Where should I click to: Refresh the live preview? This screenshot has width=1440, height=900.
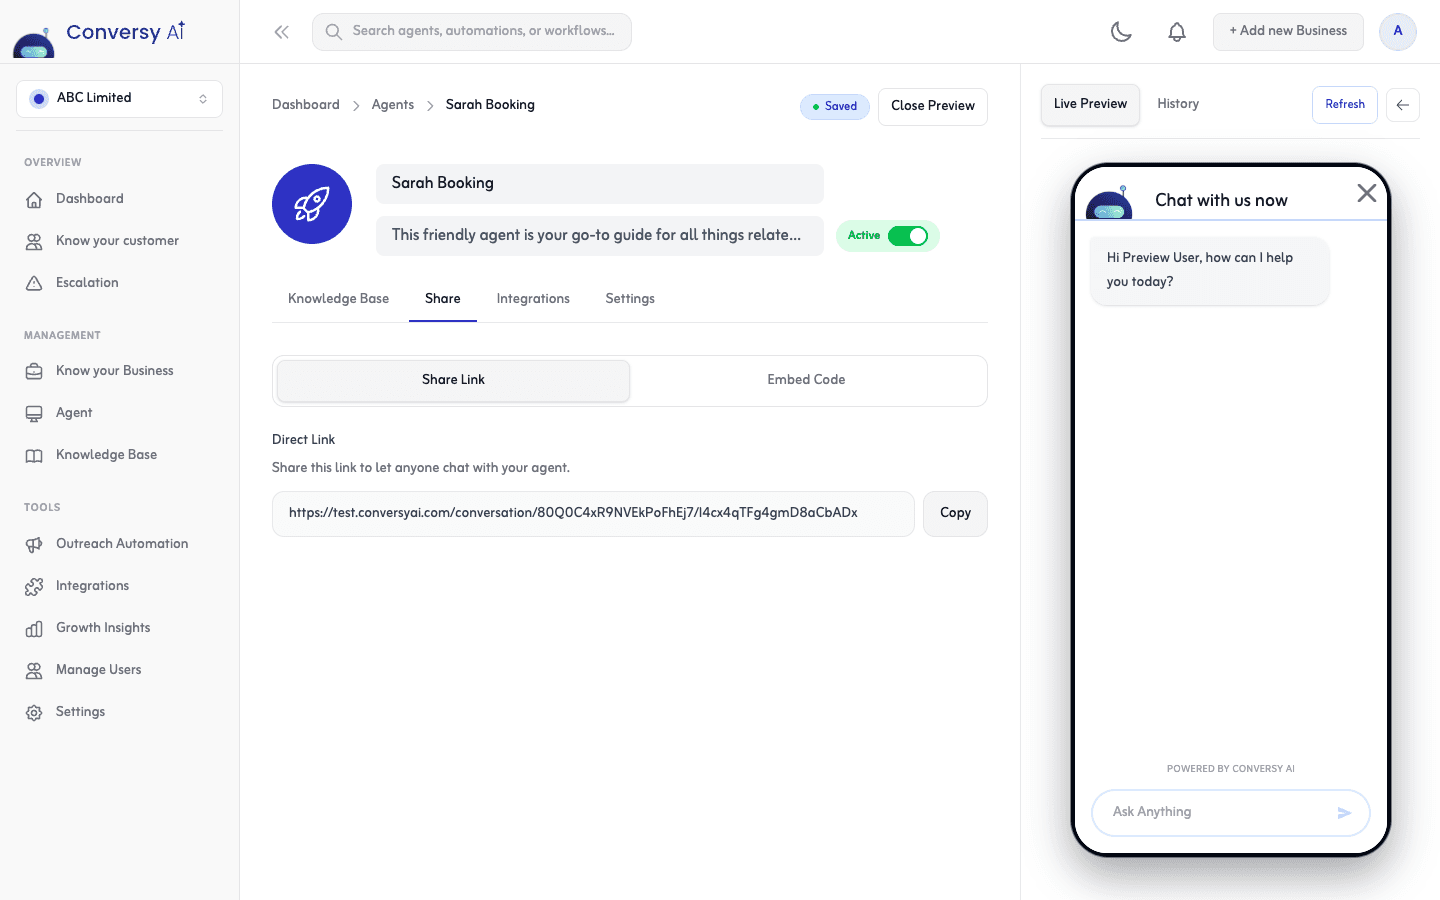point(1345,105)
